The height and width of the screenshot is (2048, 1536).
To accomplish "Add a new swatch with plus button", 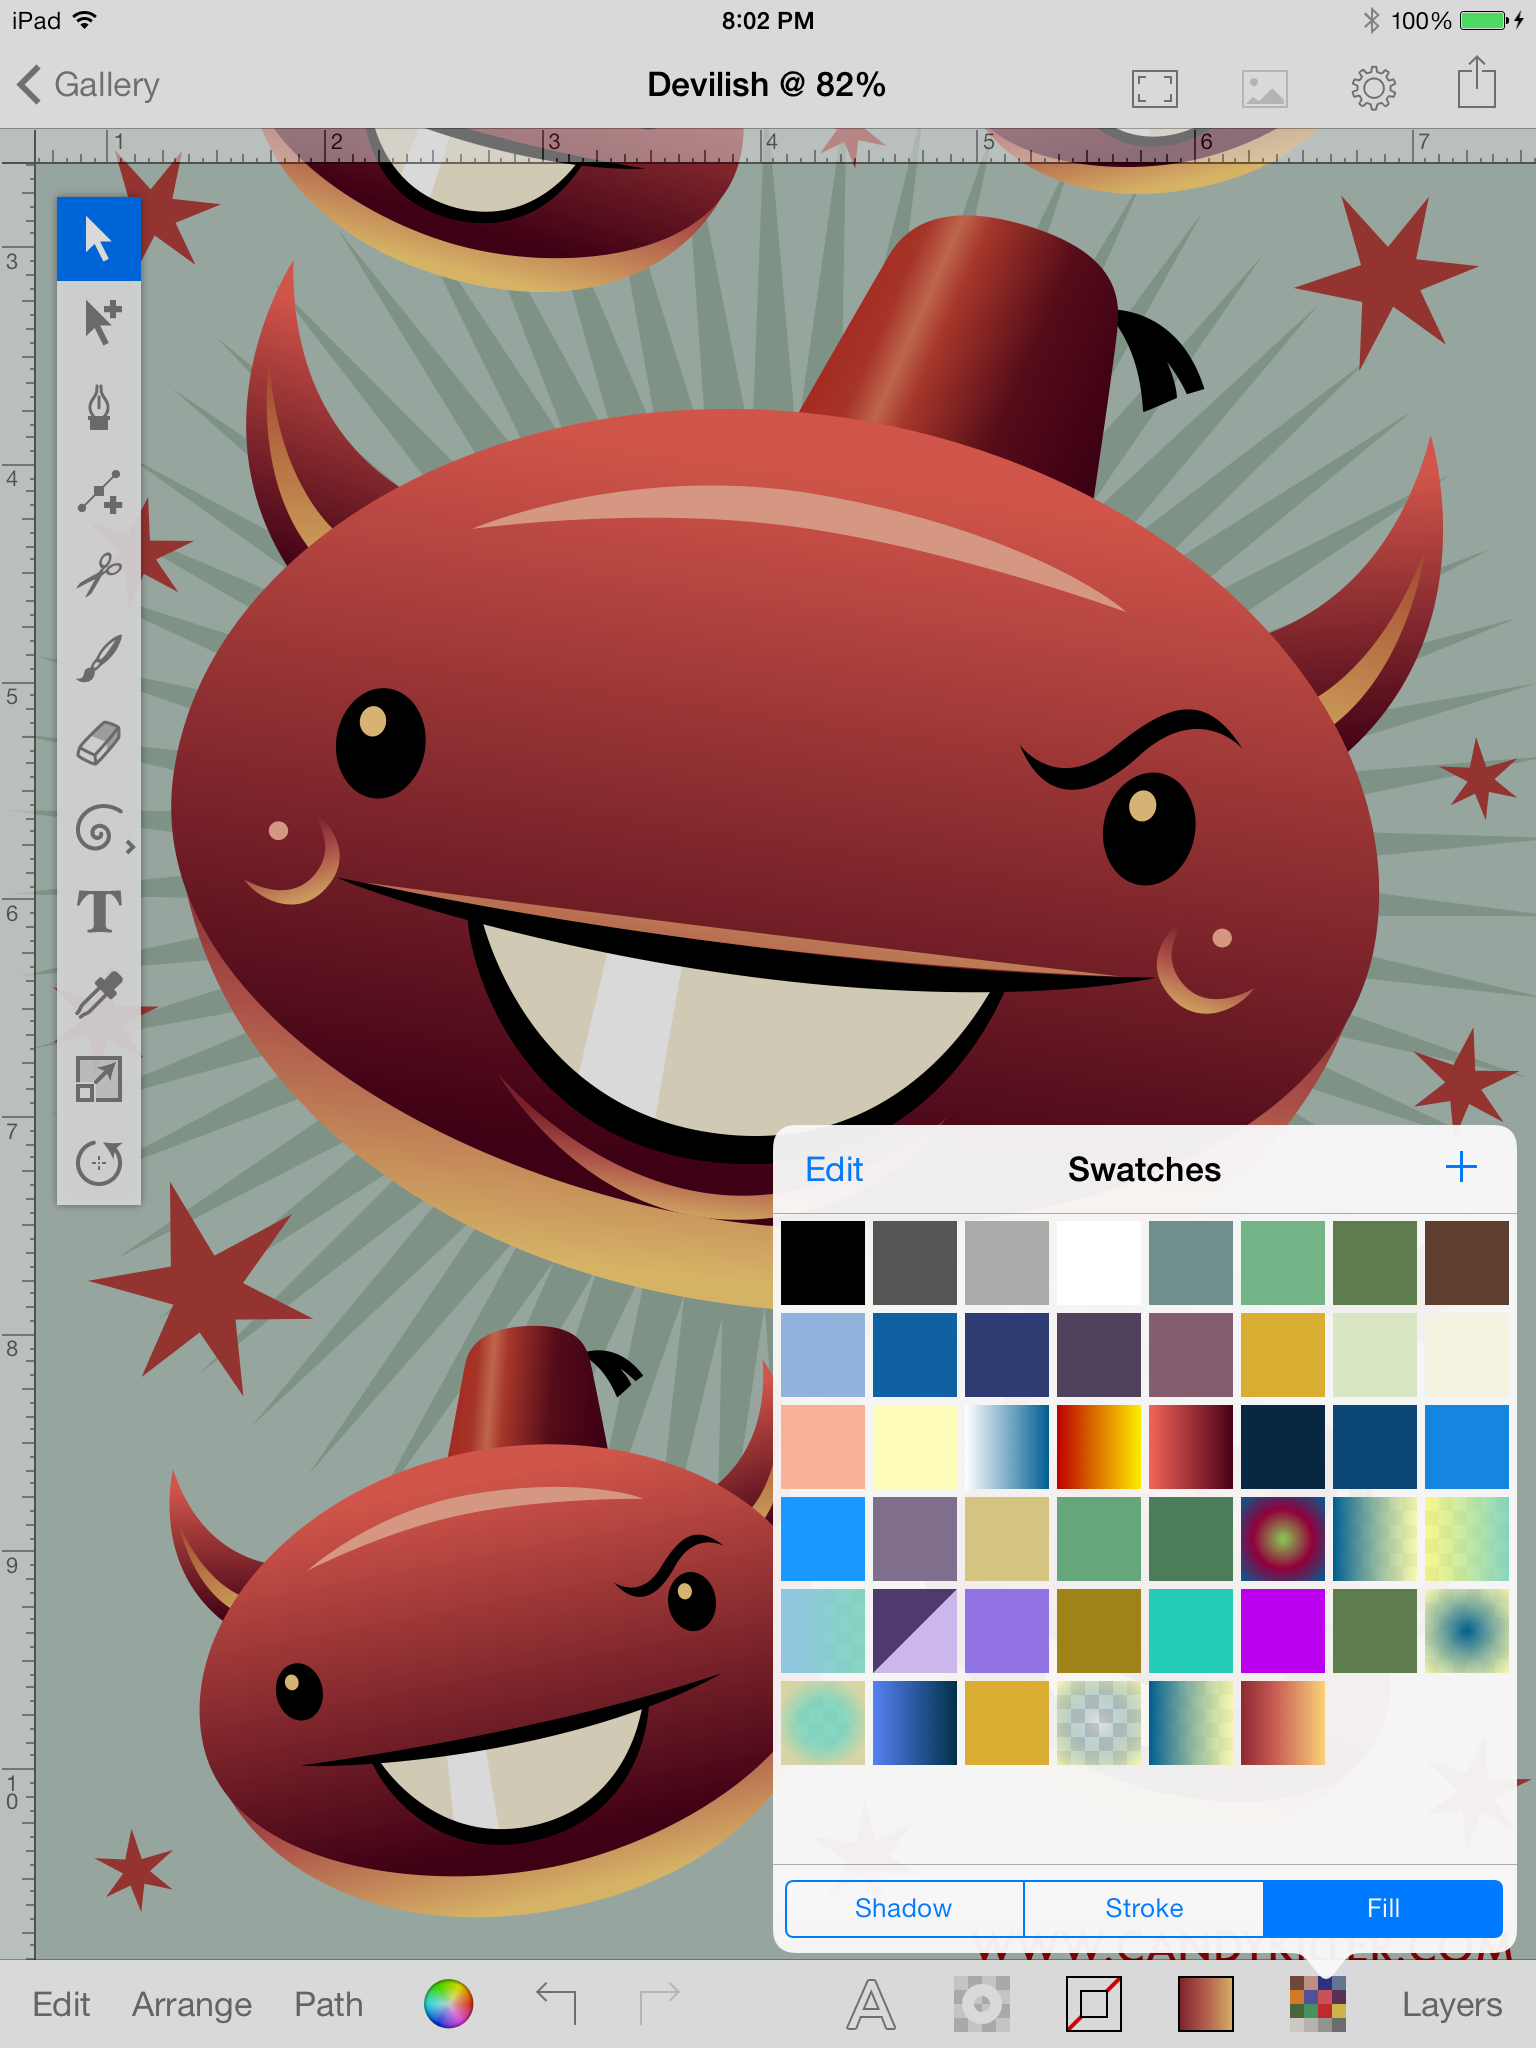I will [1461, 1167].
